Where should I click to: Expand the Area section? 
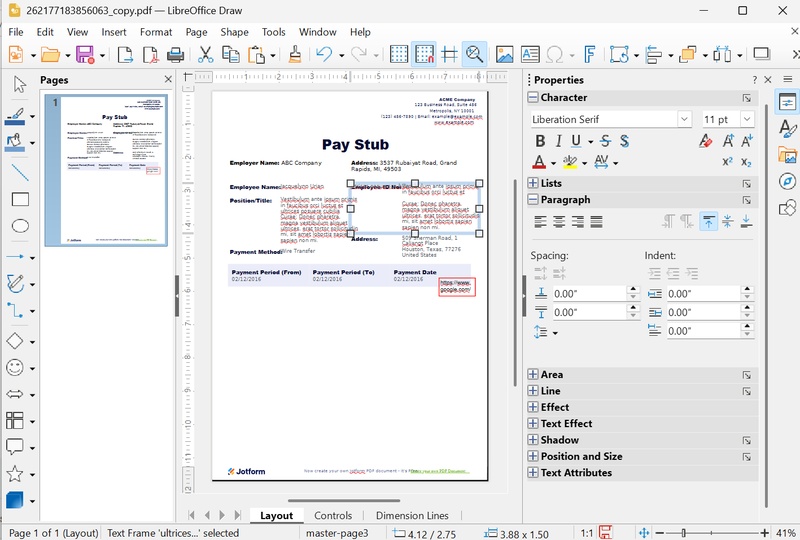click(533, 375)
